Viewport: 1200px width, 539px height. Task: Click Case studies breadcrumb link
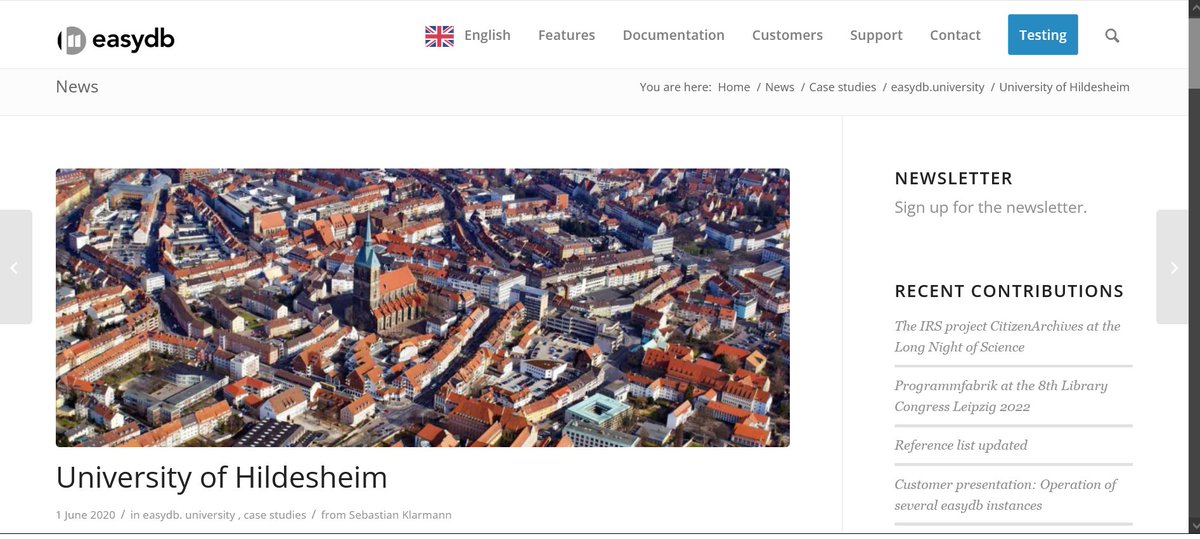tap(842, 87)
